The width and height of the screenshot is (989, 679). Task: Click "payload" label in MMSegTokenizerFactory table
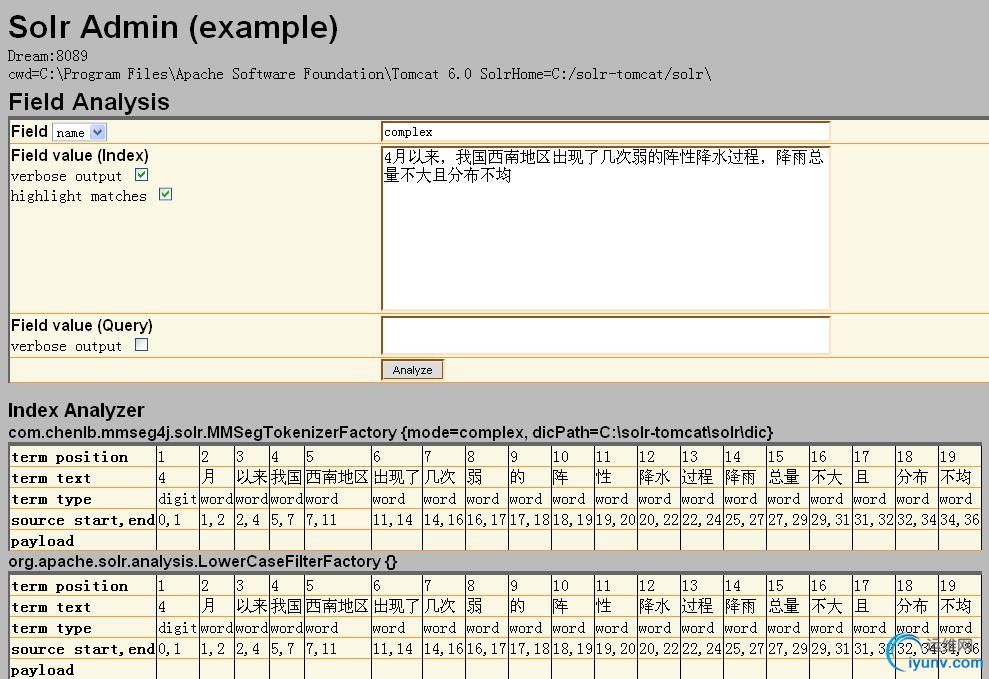tap(42, 541)
